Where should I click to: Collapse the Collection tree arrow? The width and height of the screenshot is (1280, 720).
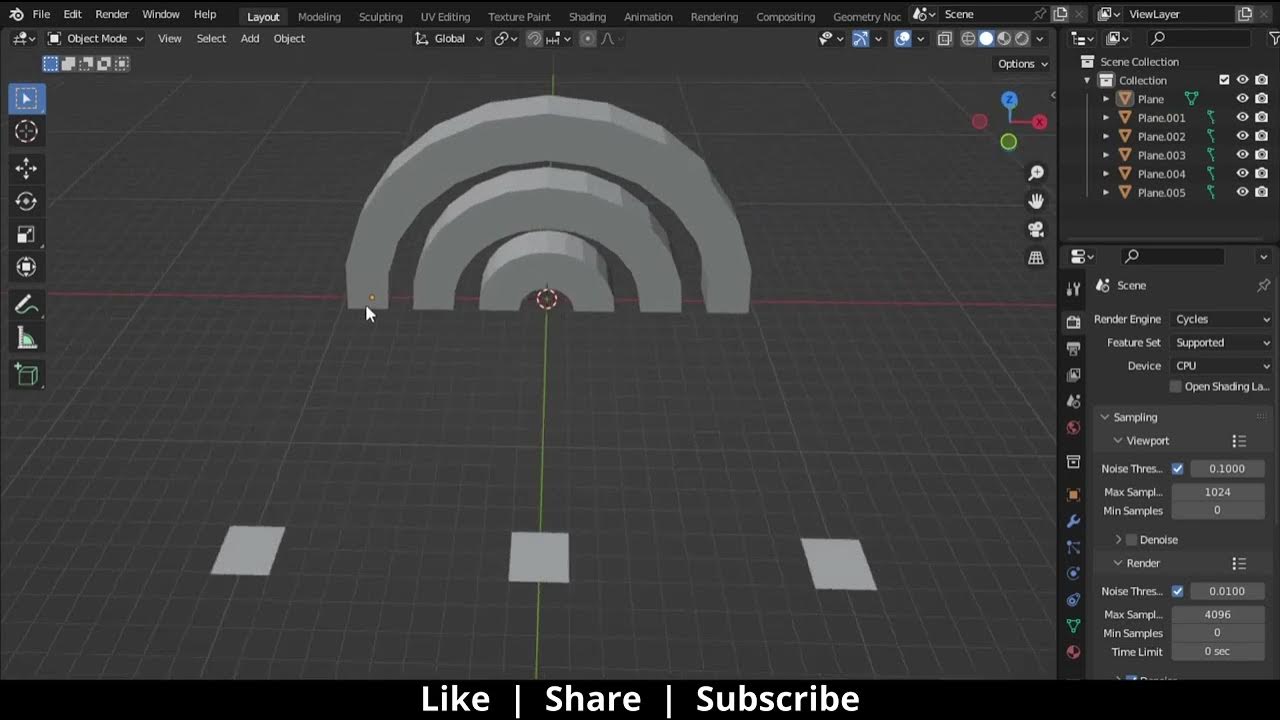click(1087, 80)
